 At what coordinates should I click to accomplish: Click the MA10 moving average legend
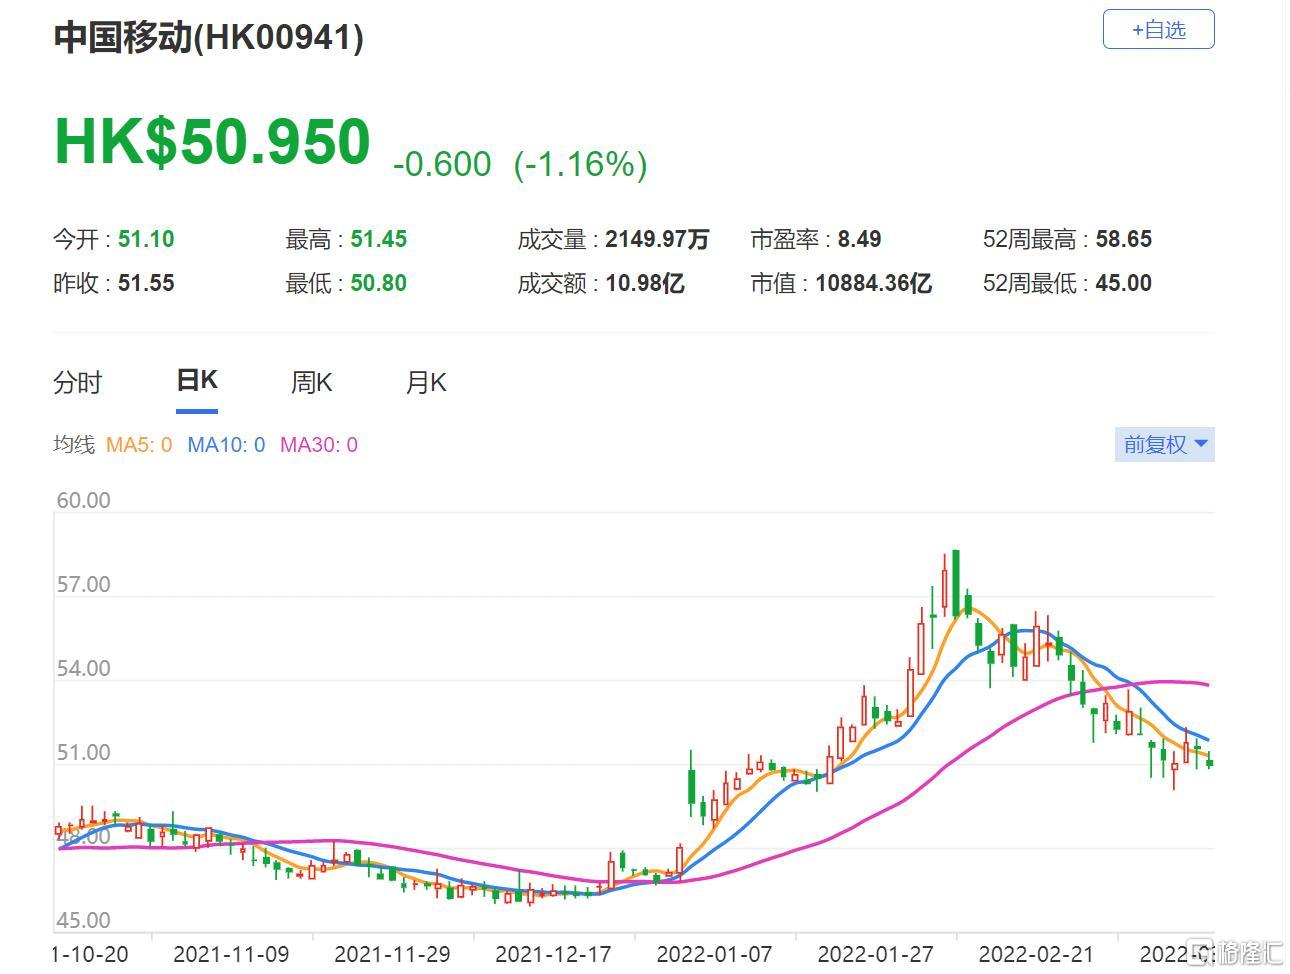tap(226, 445)
